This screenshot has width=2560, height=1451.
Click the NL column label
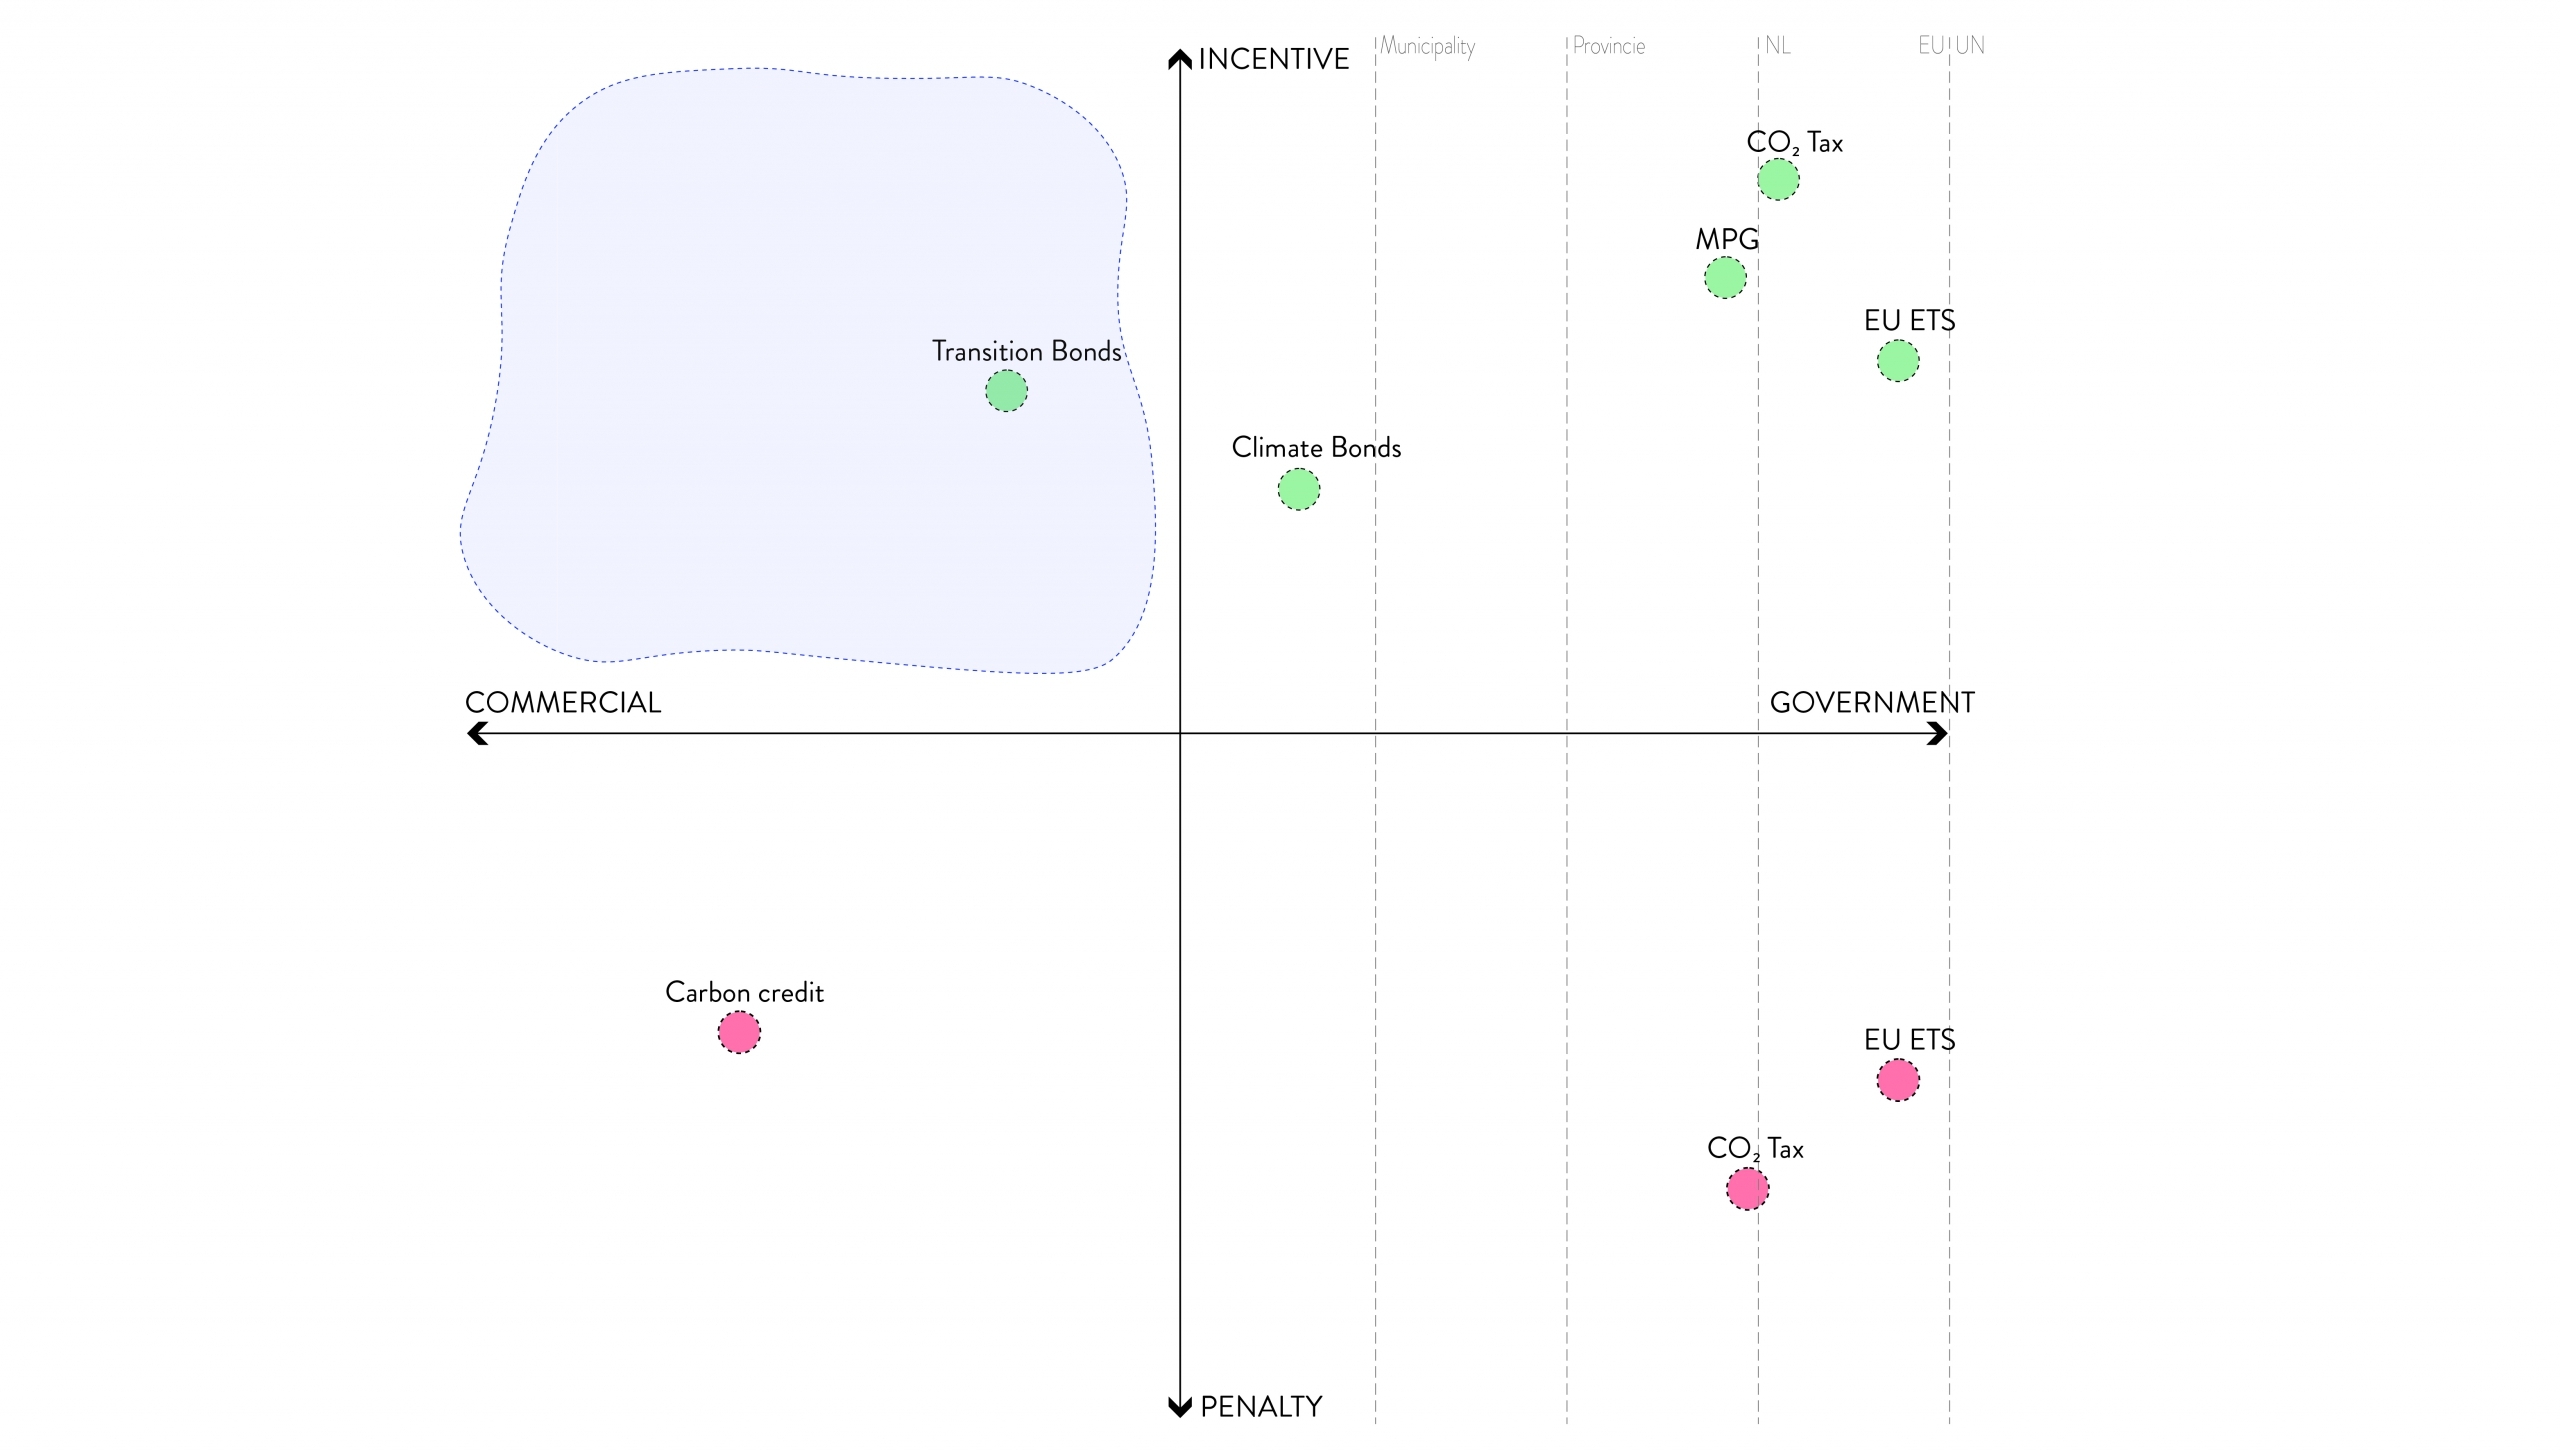[1777, 46]
